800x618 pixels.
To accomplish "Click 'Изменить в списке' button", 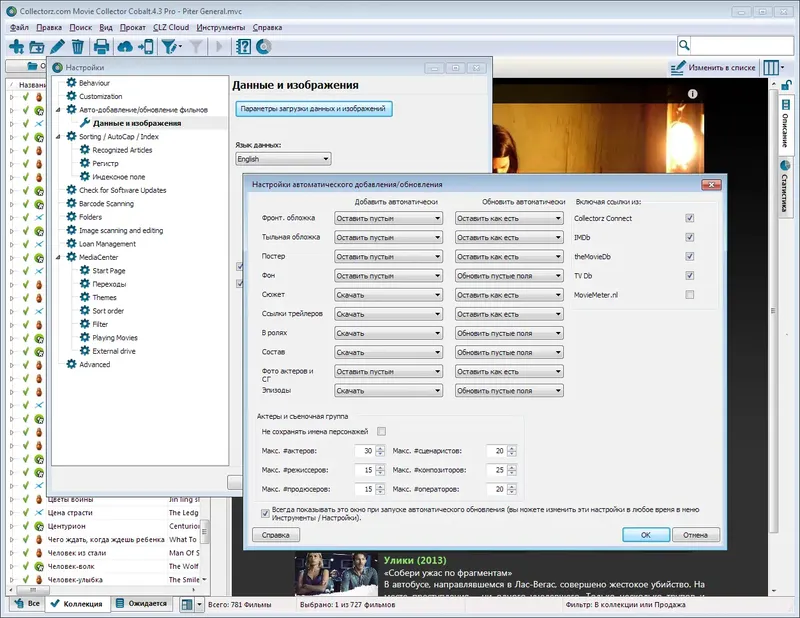I will pyautogui.click(x=713, y=67).
